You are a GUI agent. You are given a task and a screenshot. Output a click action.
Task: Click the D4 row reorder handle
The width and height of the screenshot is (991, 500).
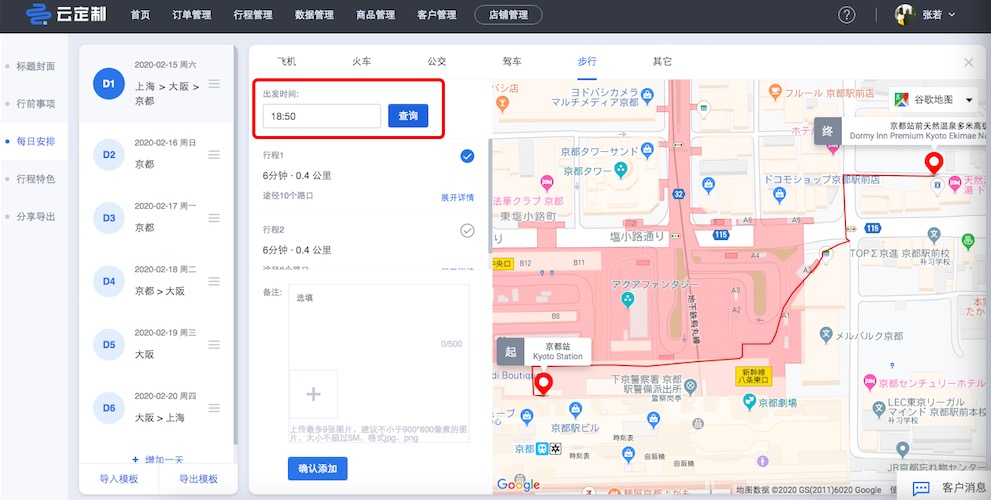(214, 281)
